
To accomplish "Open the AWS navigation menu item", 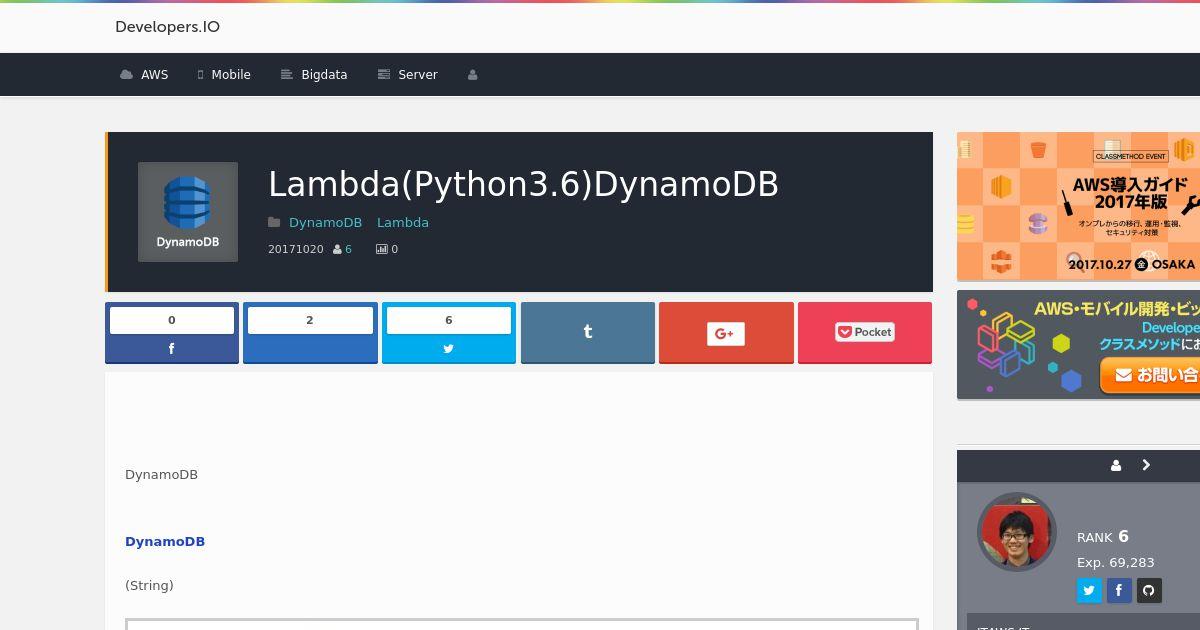I will [x=144, y=75].
